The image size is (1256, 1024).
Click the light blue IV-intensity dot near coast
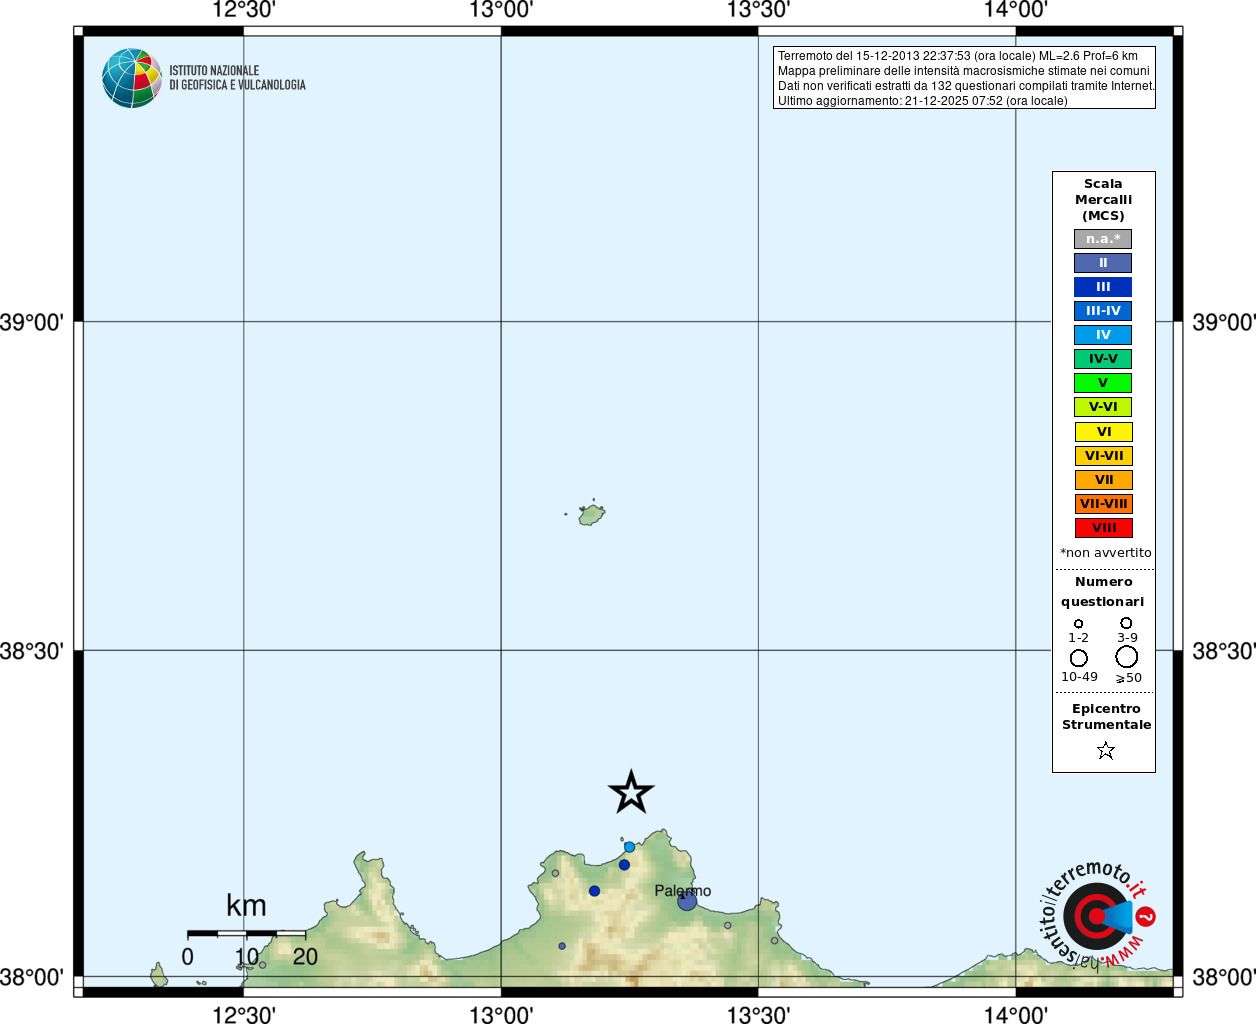point(629,847)
